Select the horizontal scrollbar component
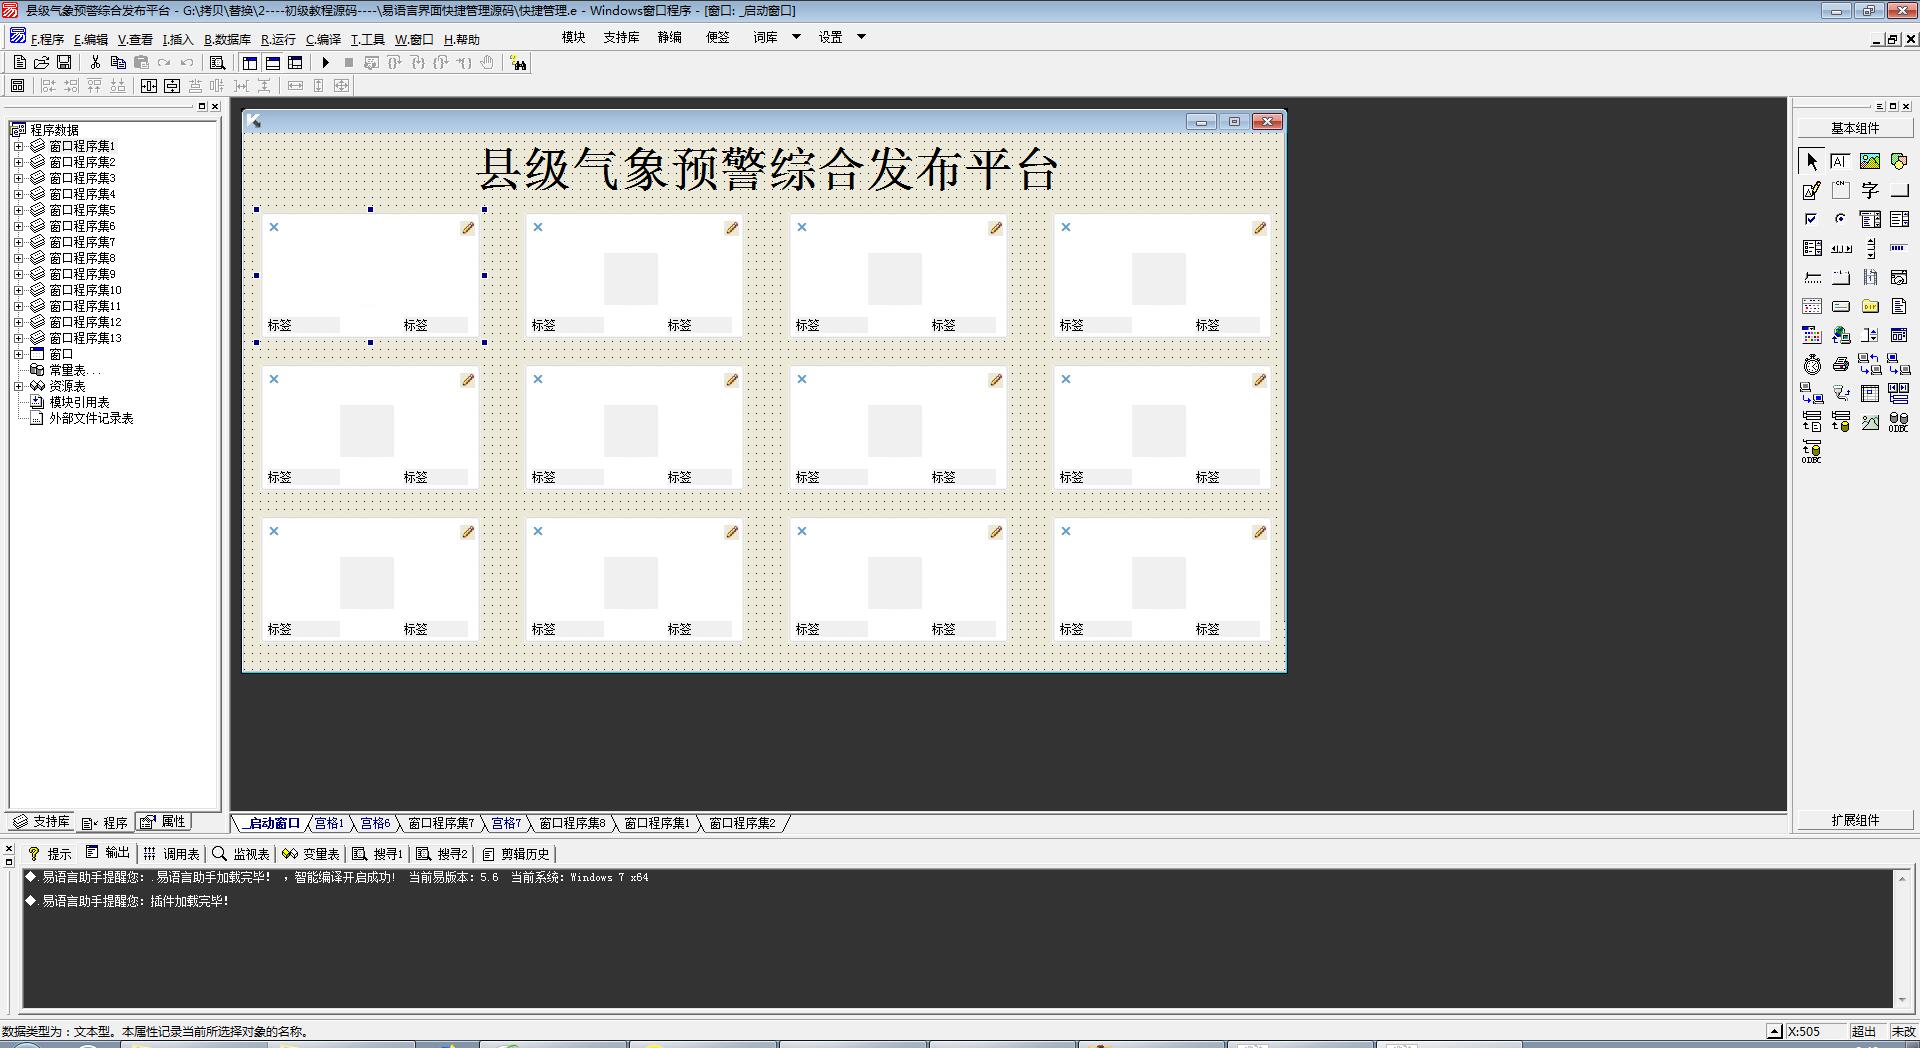This screenshot has width=1920, height=1048. coord(1840,248)
